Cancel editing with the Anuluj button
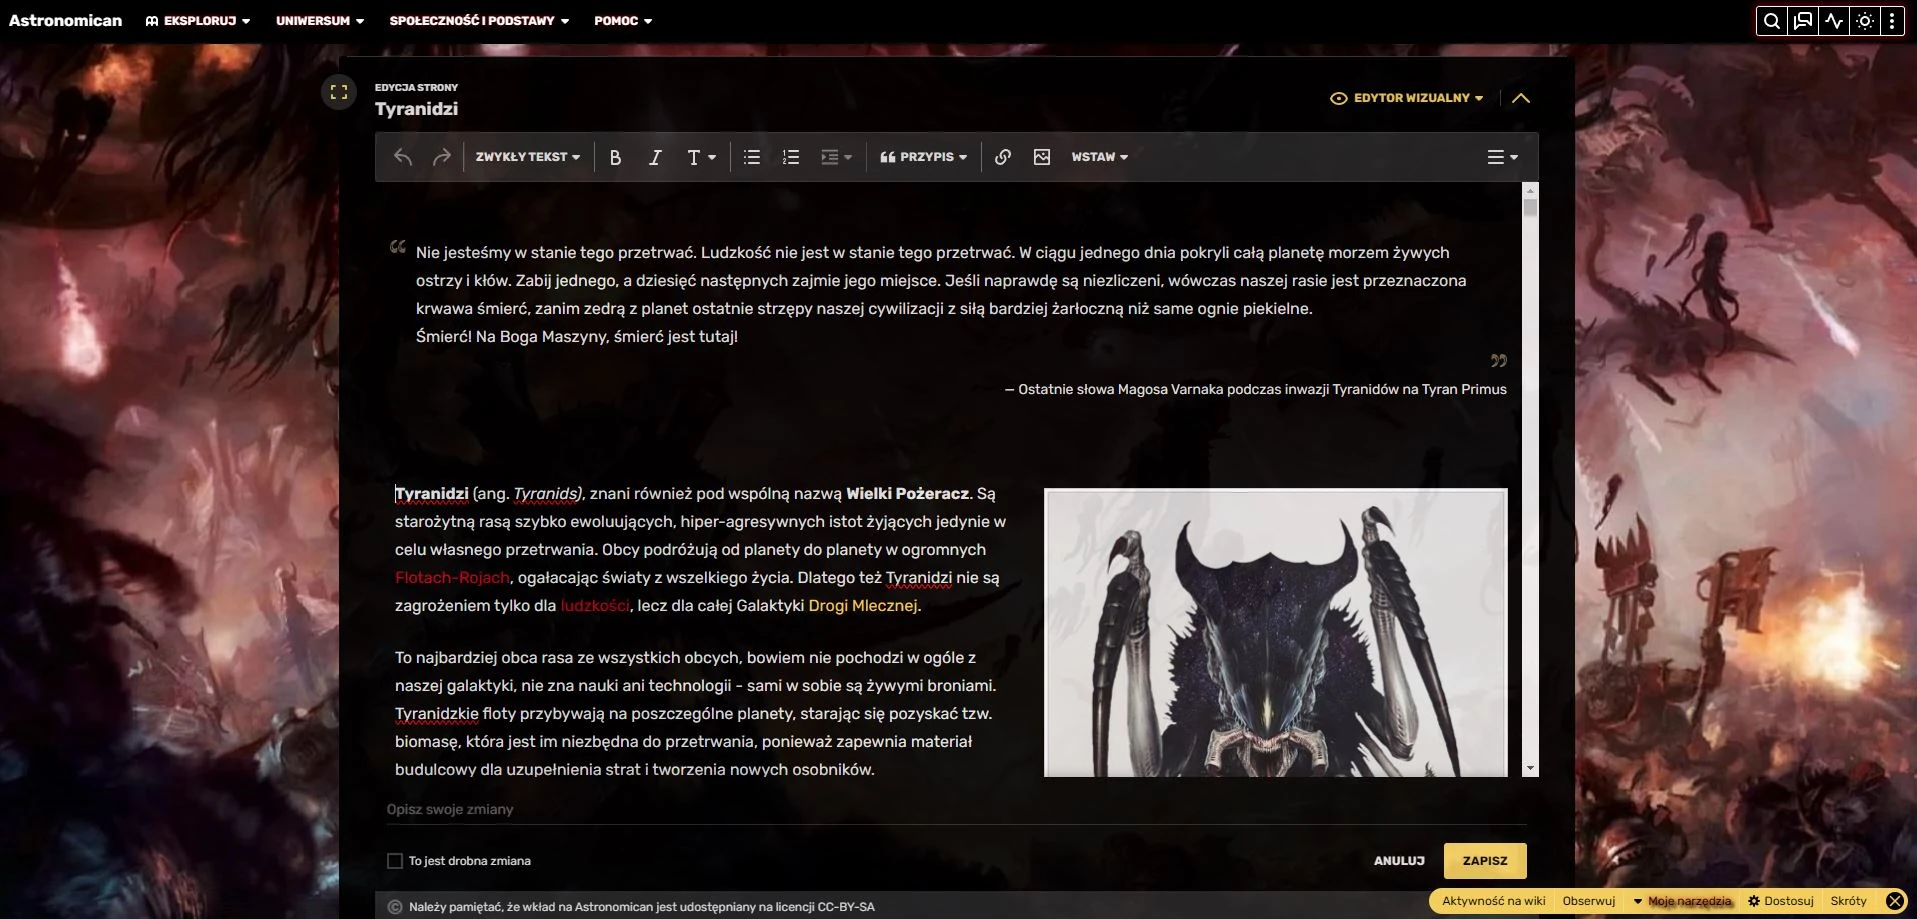This screenshot has height=919, width=1917. point(1399,861)
